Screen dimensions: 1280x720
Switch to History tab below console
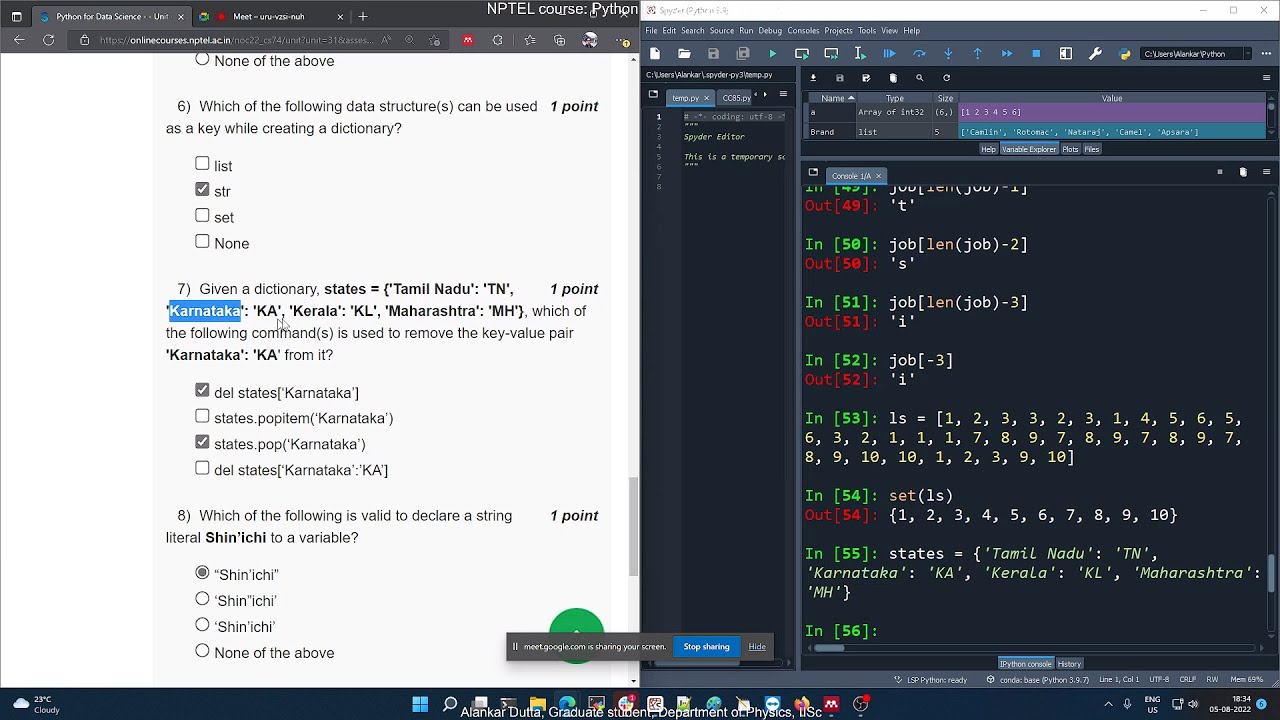pos(1069,664)
